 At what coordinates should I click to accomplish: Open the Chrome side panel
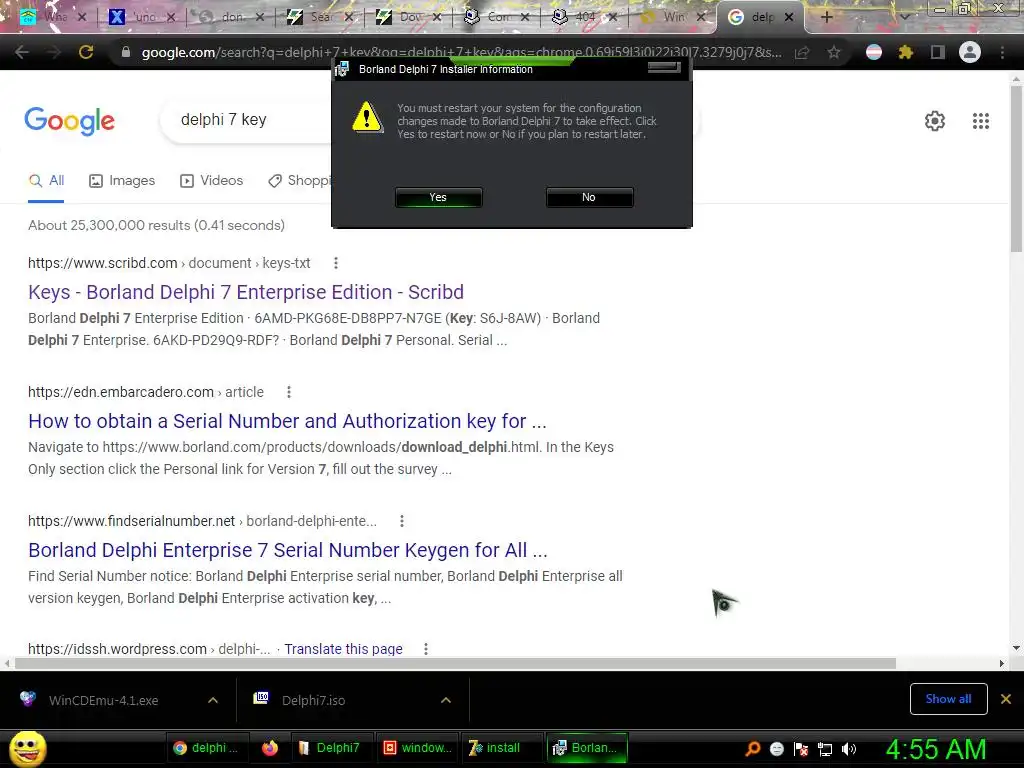coord(937,52)
